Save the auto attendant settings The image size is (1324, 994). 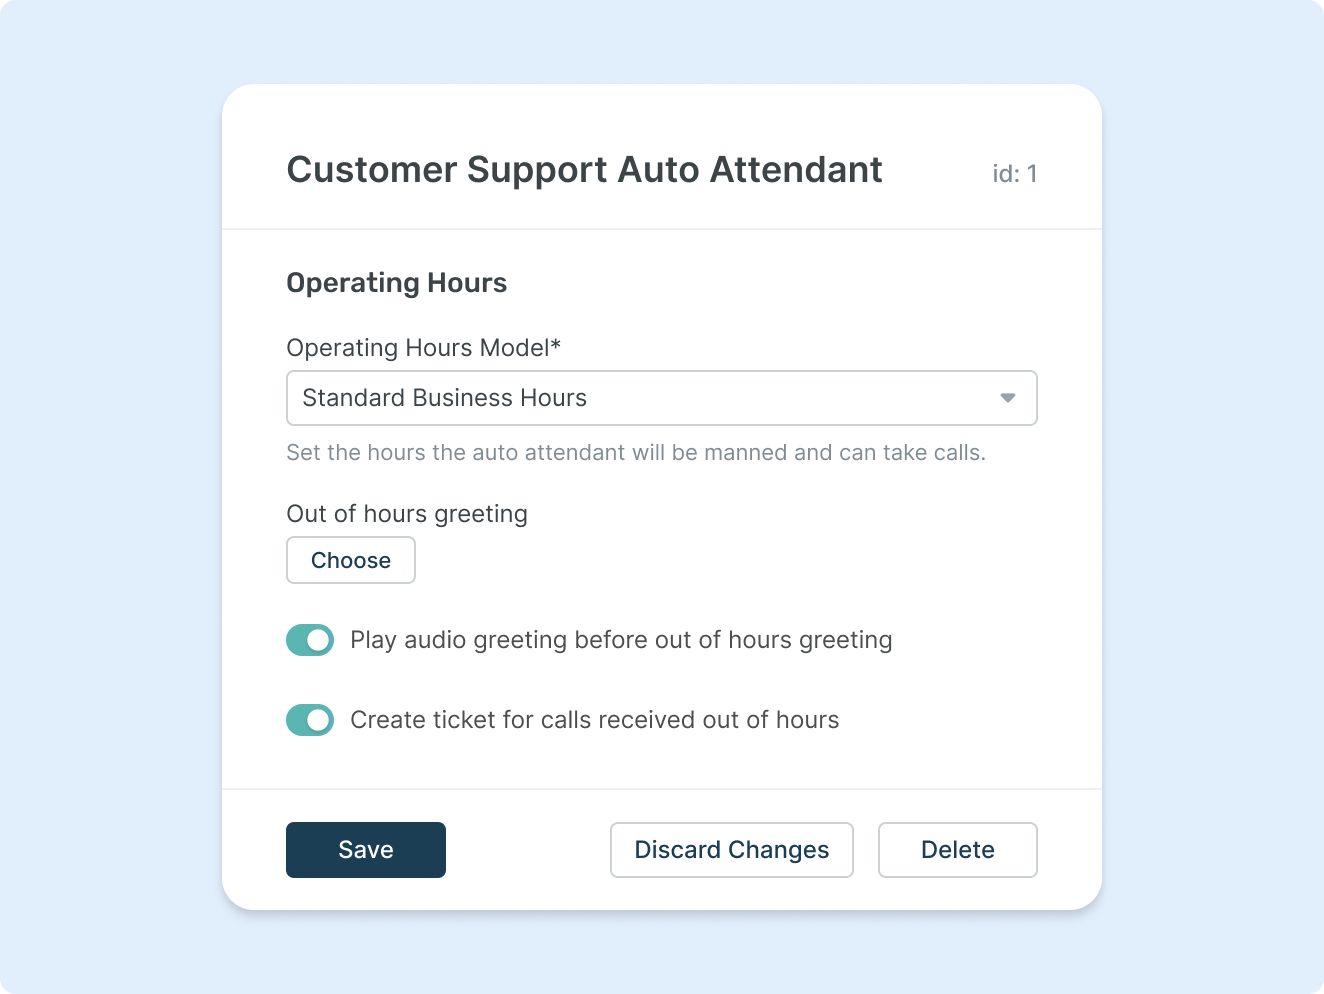click(x=366, y=850)
